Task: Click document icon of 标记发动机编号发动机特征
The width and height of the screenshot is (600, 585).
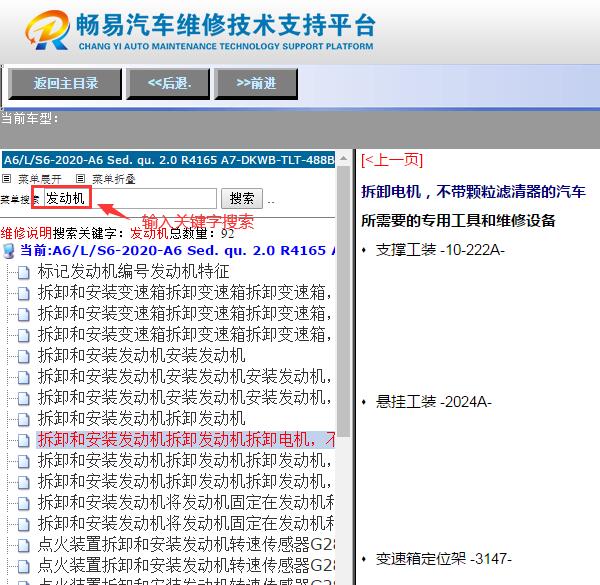Action: tap(24, 273)
